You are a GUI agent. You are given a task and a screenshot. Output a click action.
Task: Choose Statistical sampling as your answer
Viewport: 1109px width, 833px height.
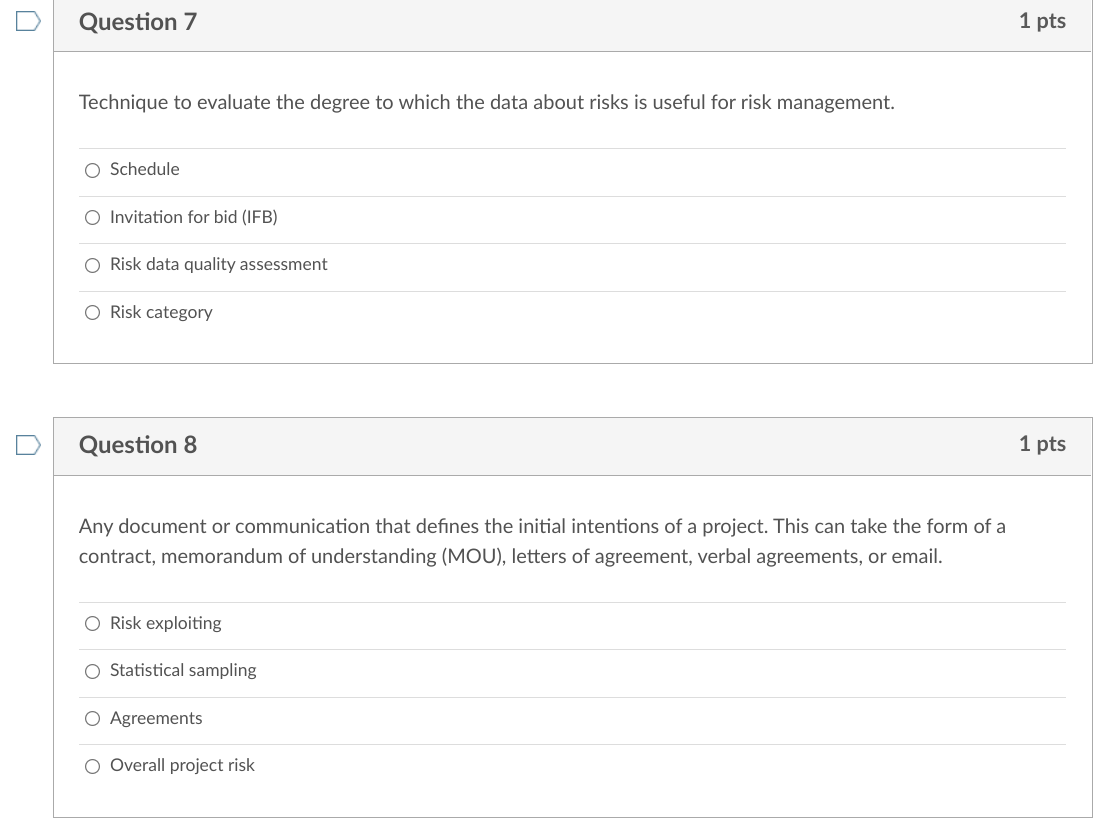tap(92, 671)
